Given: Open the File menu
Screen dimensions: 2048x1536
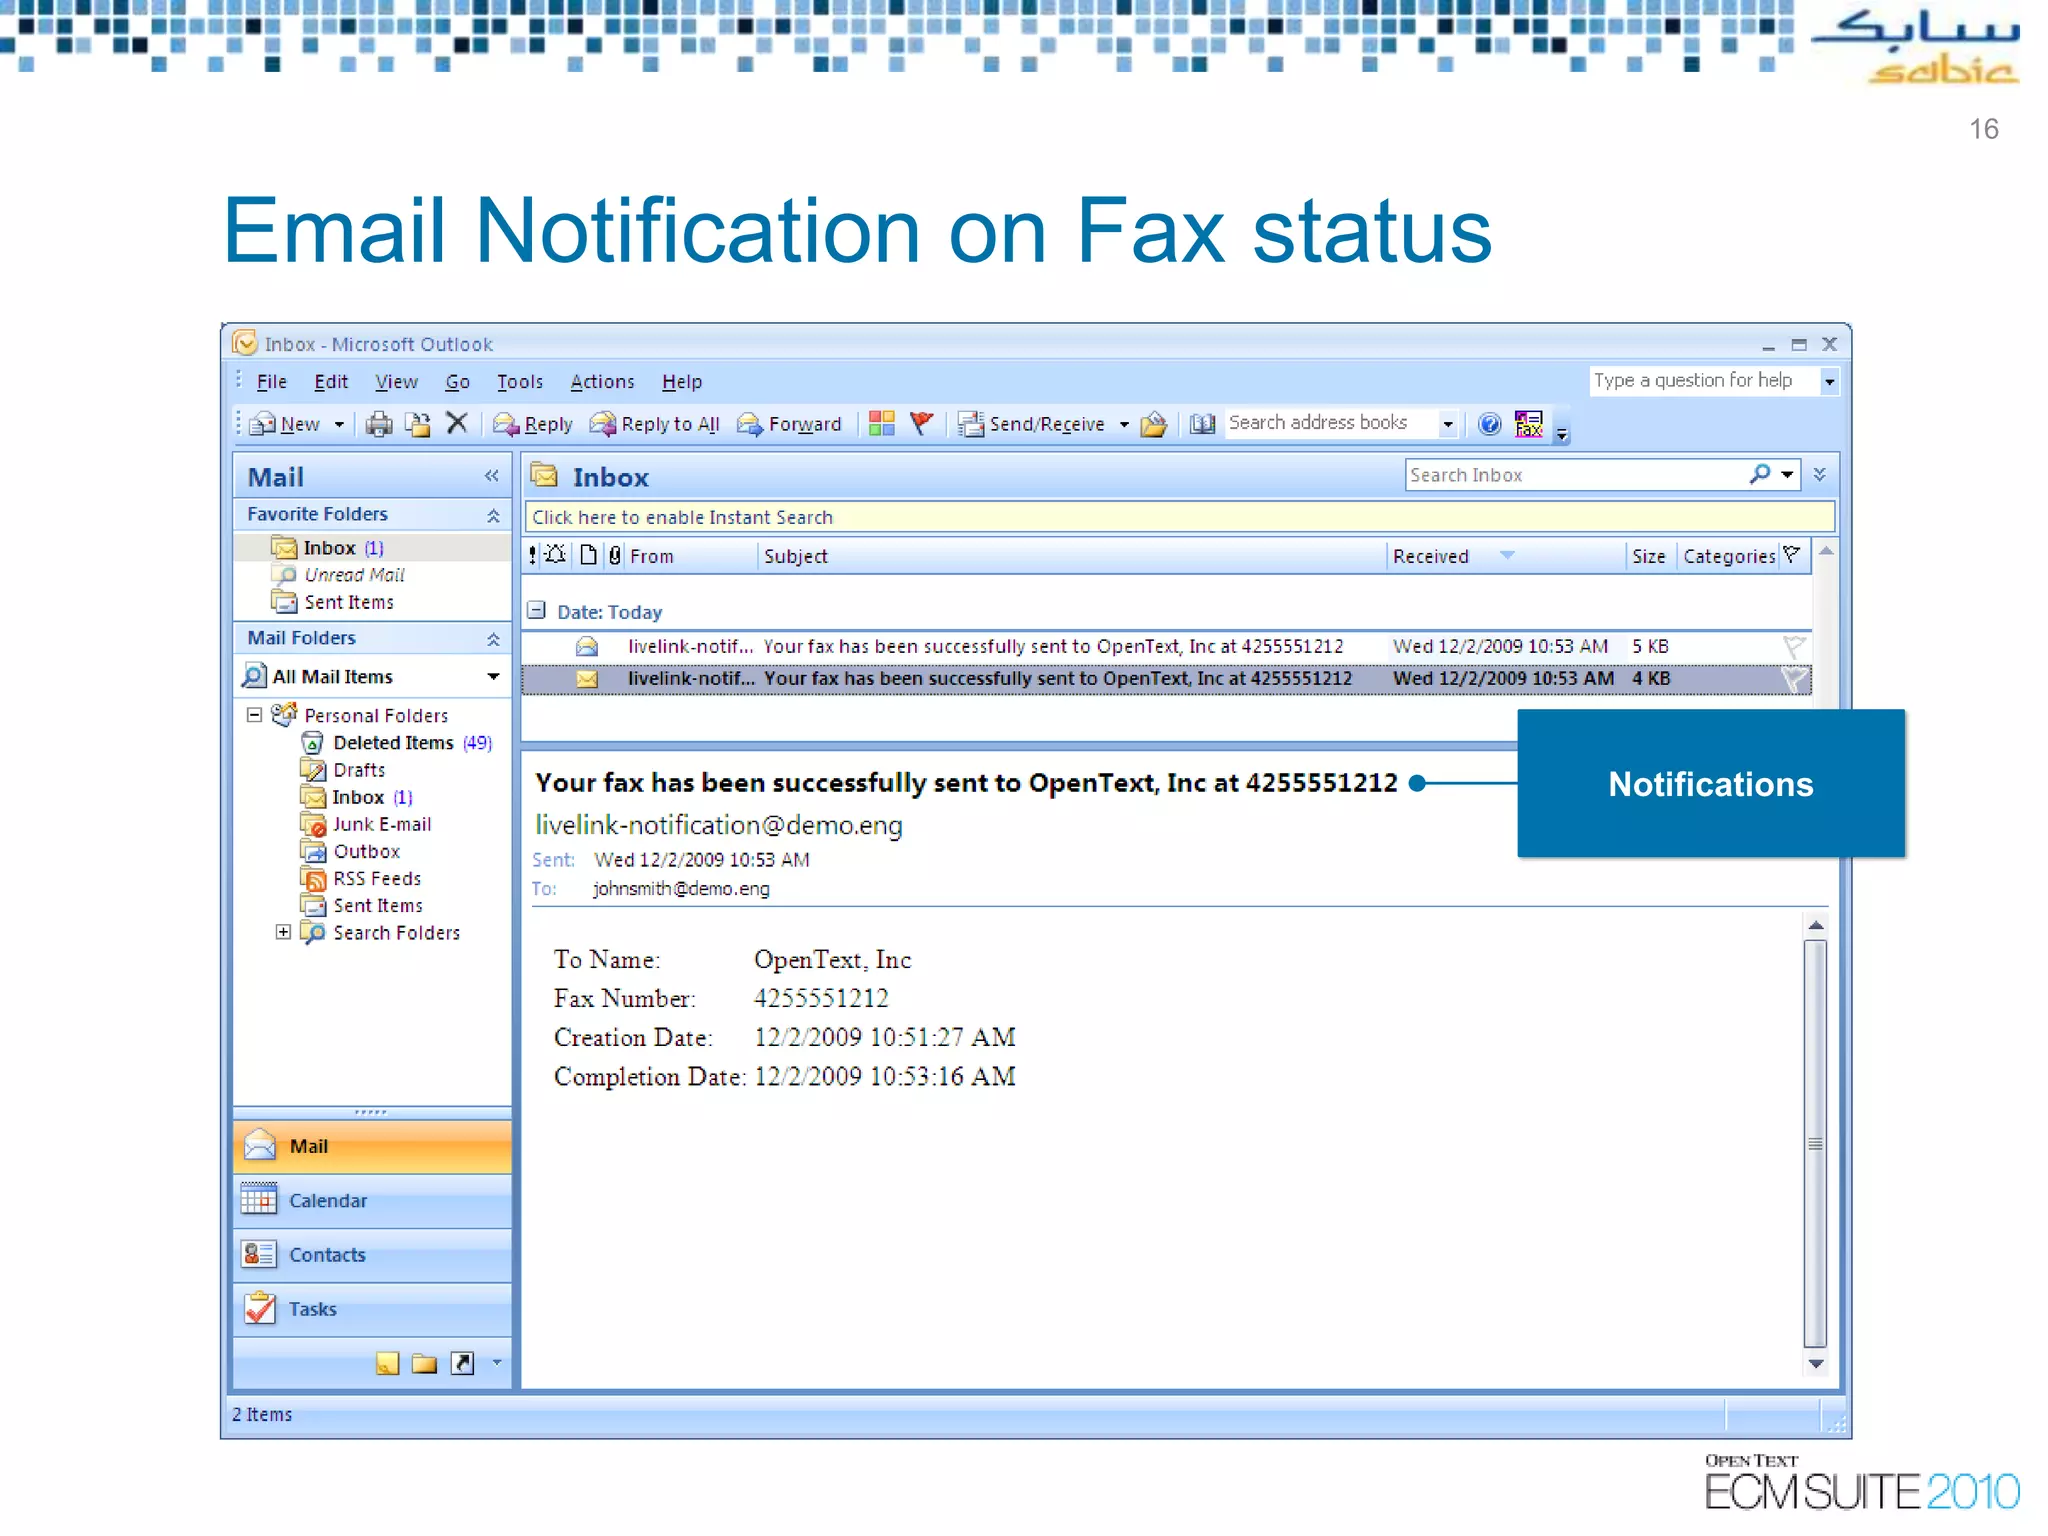Looking at the screenshot, I should click(272, 382).
